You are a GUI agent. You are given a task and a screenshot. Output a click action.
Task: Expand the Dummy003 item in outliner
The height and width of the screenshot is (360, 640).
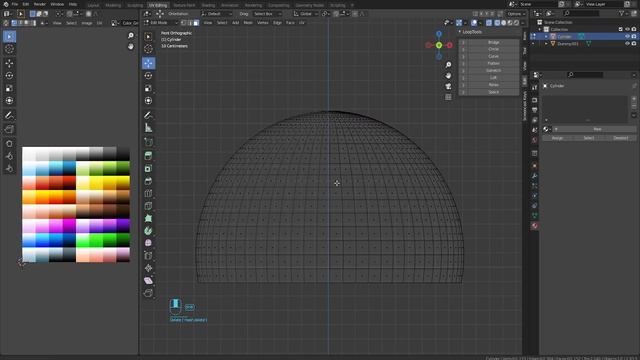coord(547,43)
